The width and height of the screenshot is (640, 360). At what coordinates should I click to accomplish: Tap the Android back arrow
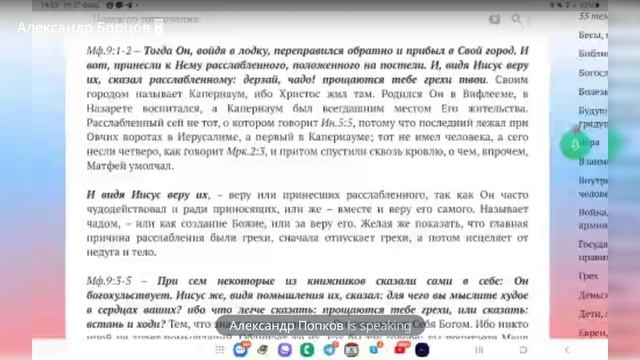coord(567,350)
